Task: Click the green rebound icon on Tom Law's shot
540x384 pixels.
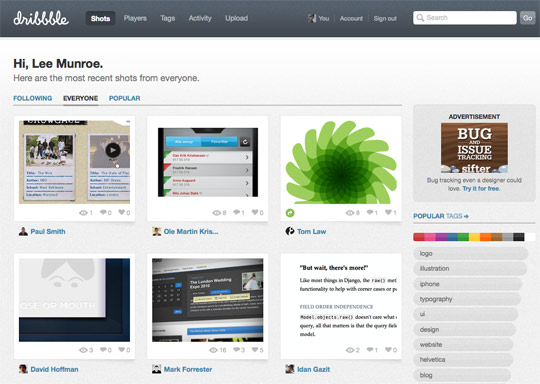Action: point(290,213)
